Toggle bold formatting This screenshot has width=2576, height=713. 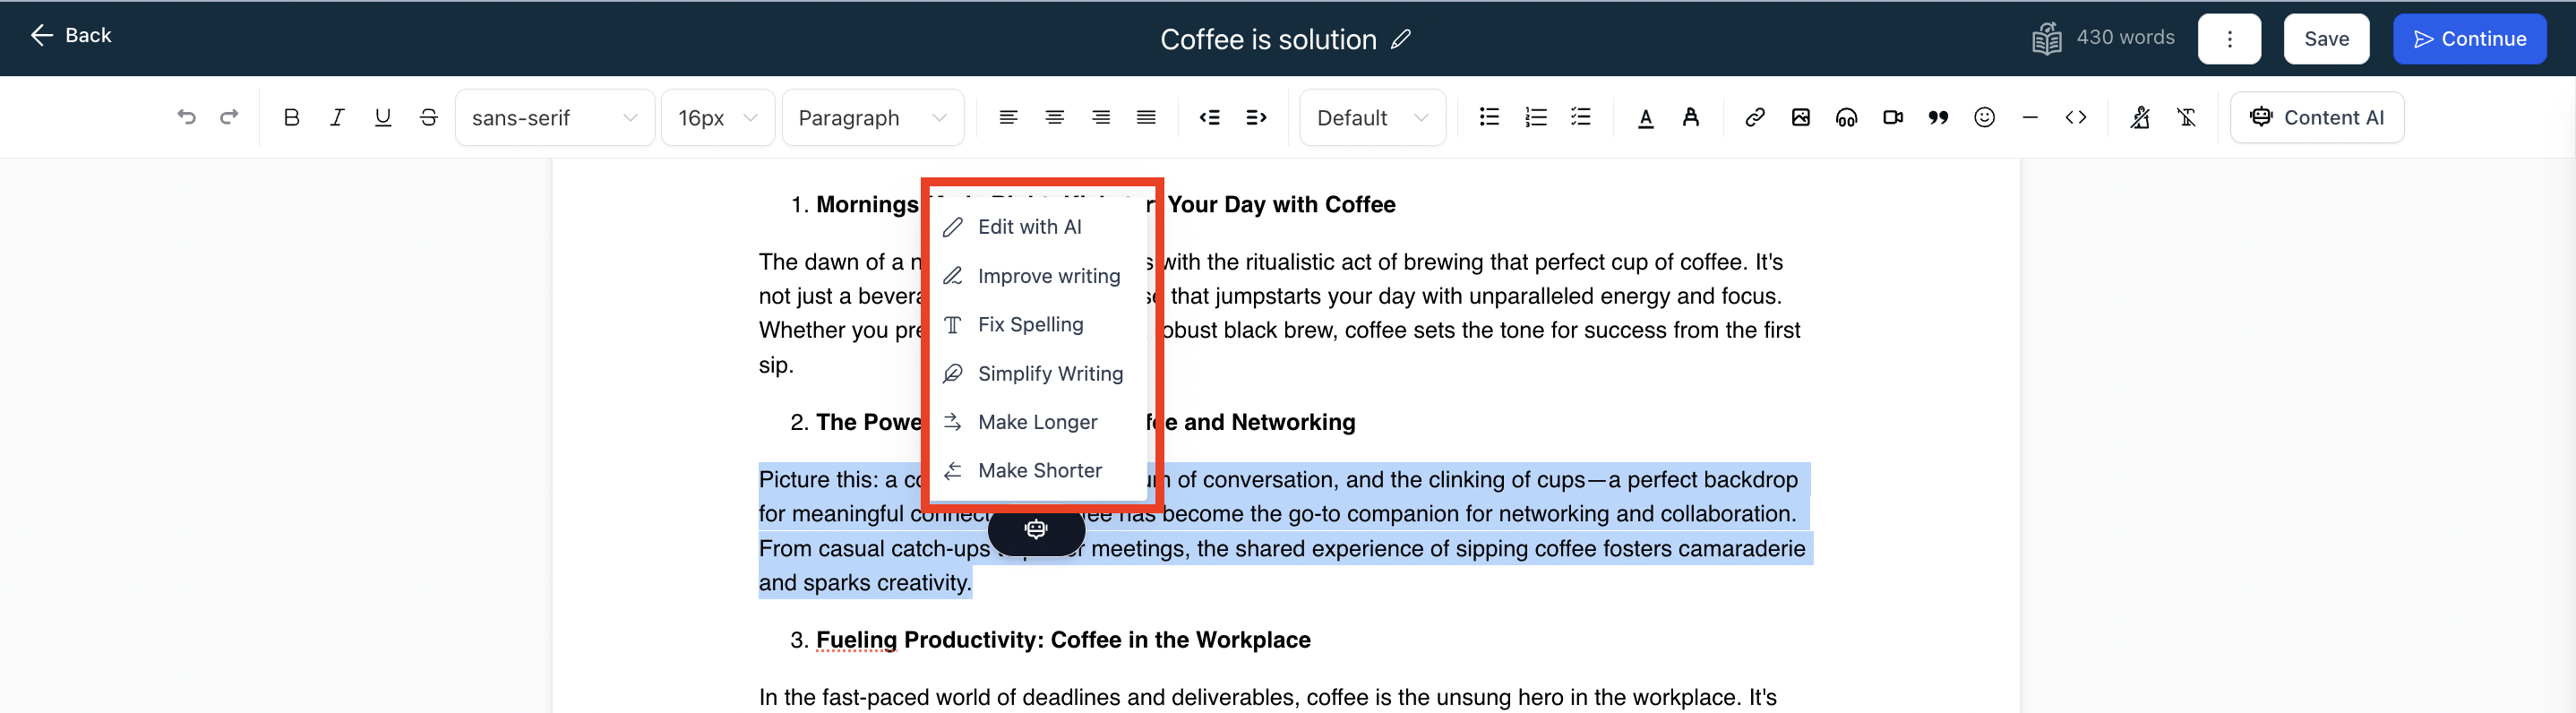(x=291, y=118)
